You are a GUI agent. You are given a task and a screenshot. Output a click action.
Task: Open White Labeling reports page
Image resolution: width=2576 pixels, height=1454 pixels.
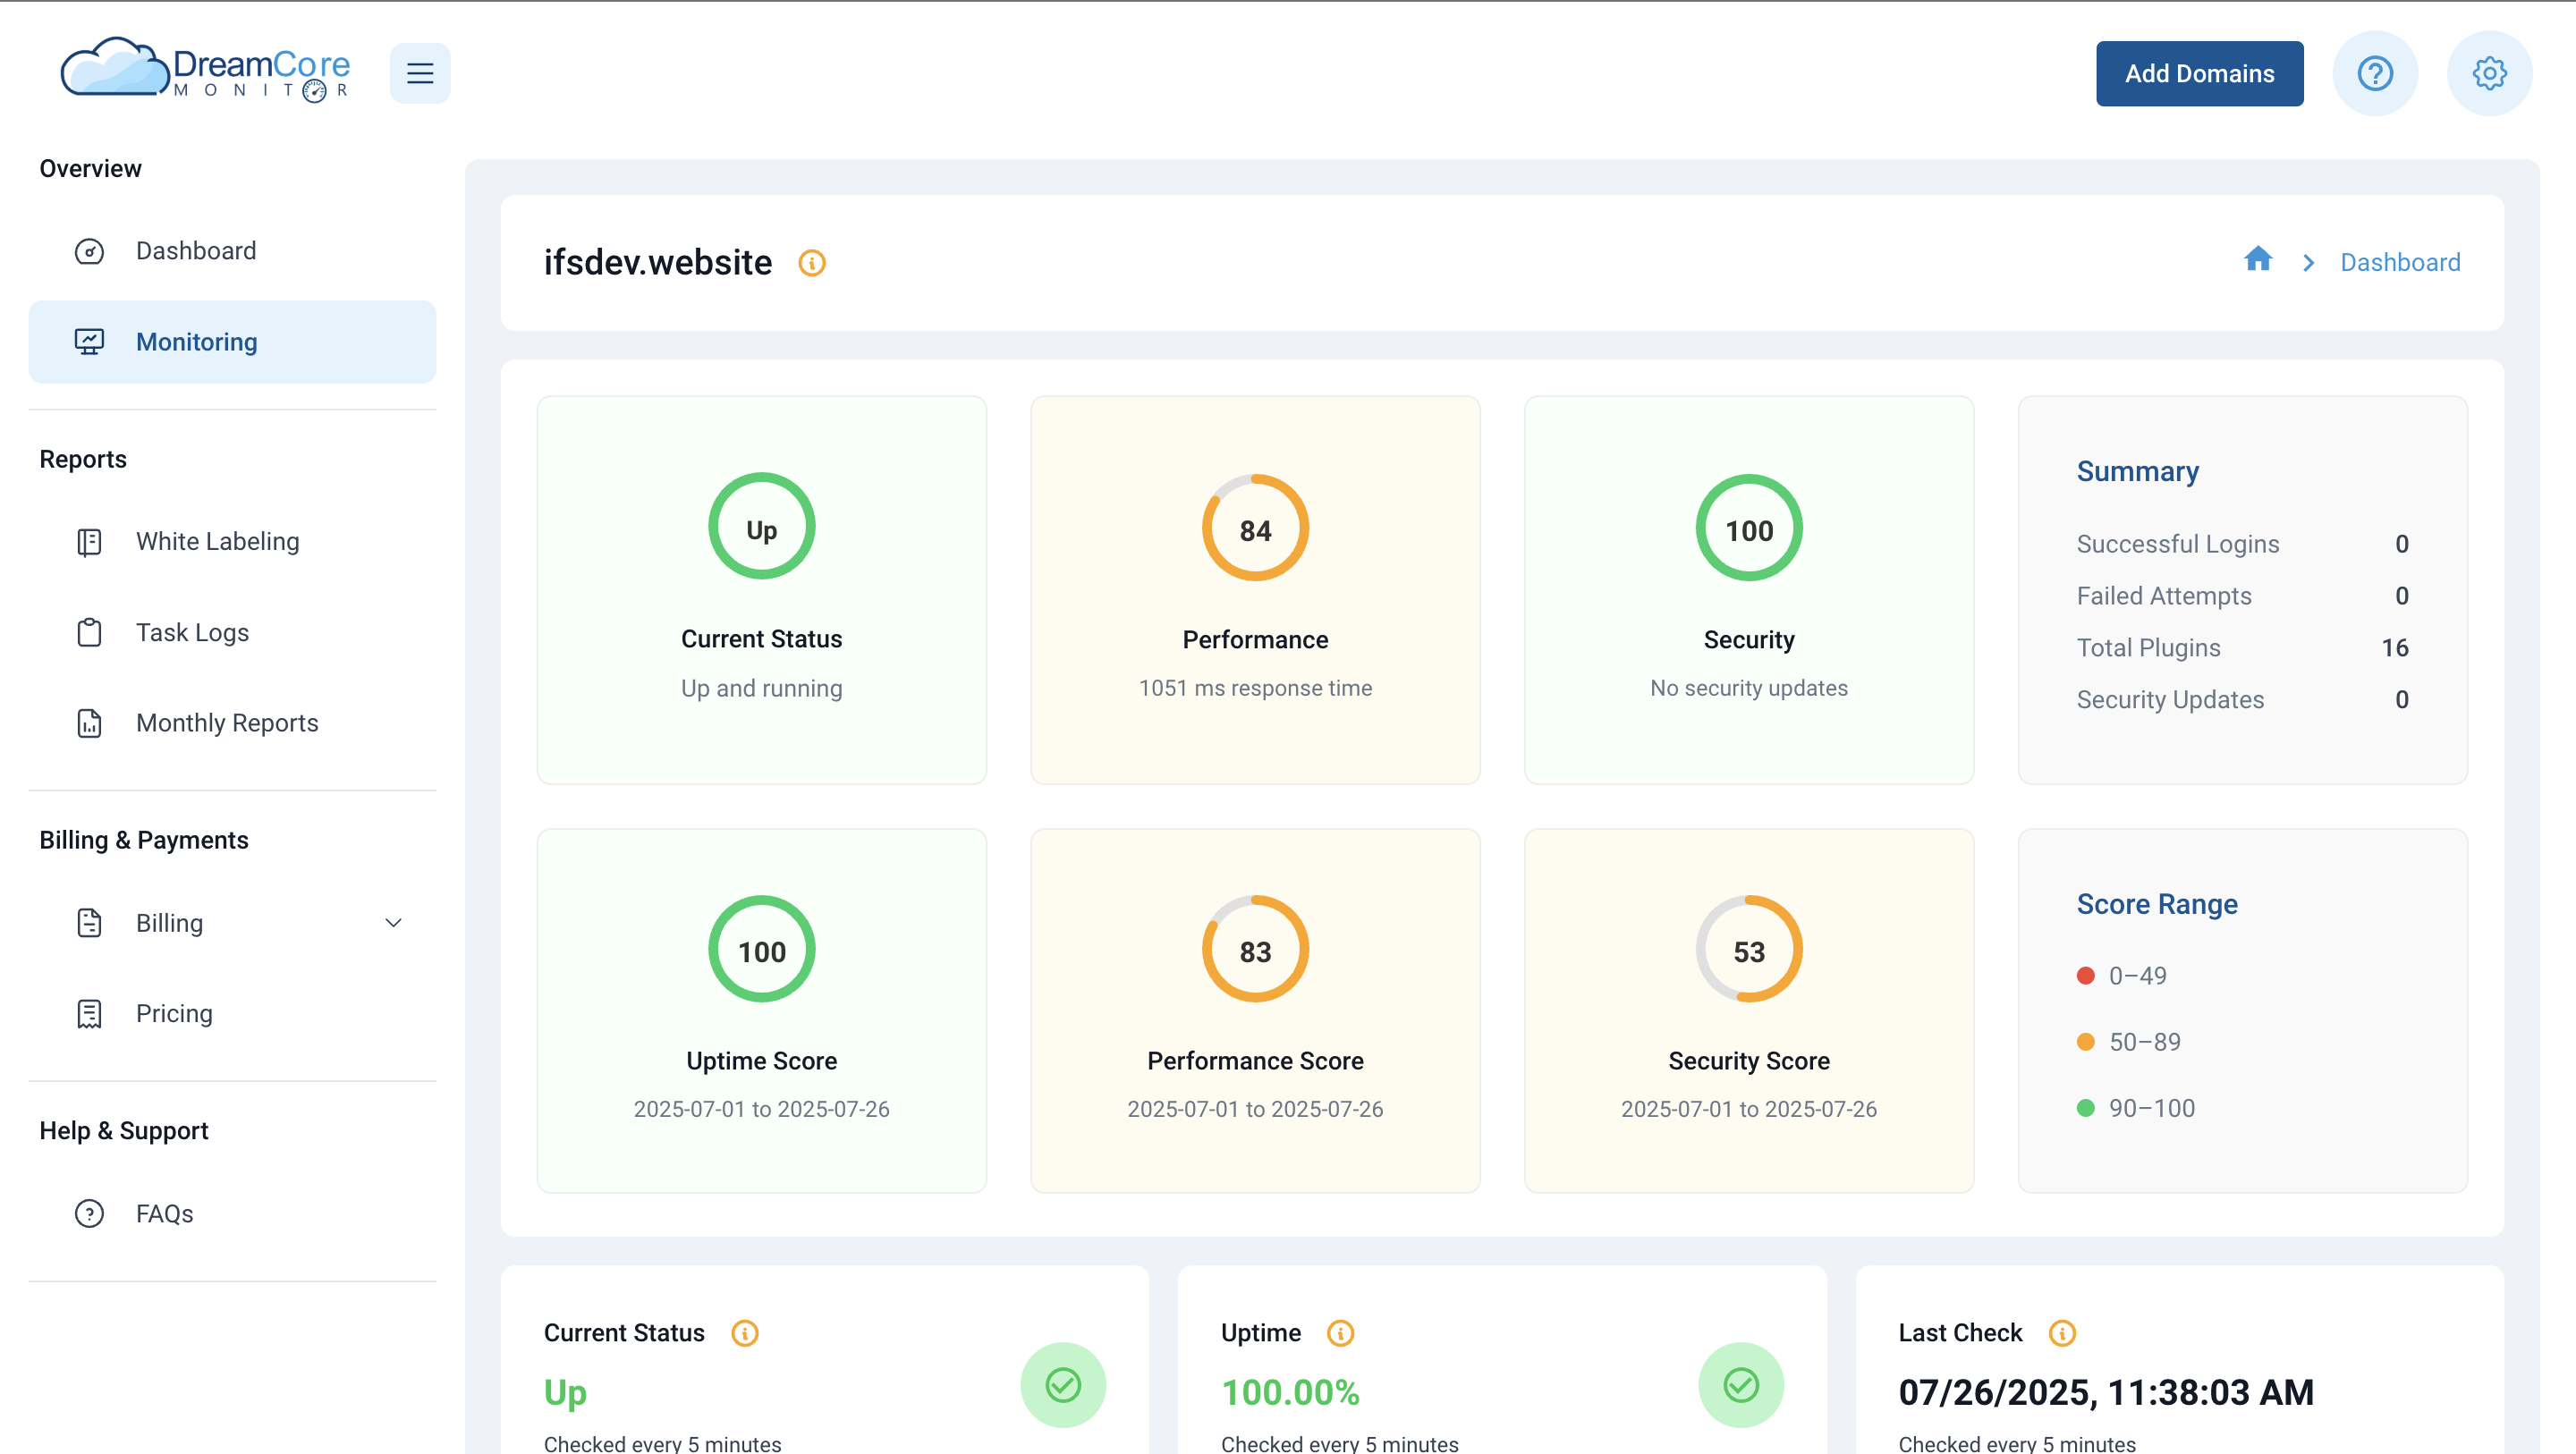(x=232, y=541)
